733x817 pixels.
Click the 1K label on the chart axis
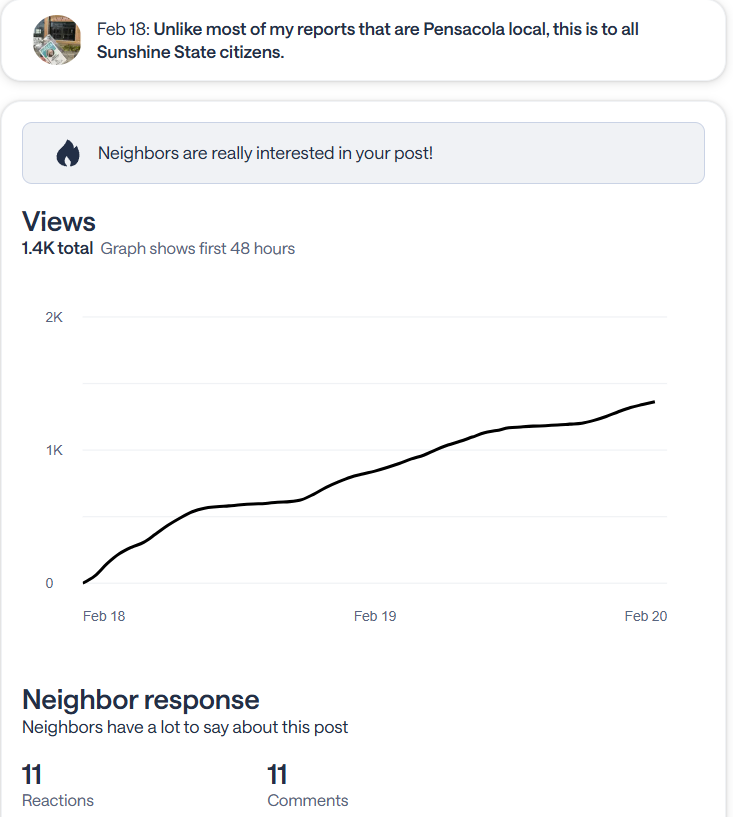[54, 450]
